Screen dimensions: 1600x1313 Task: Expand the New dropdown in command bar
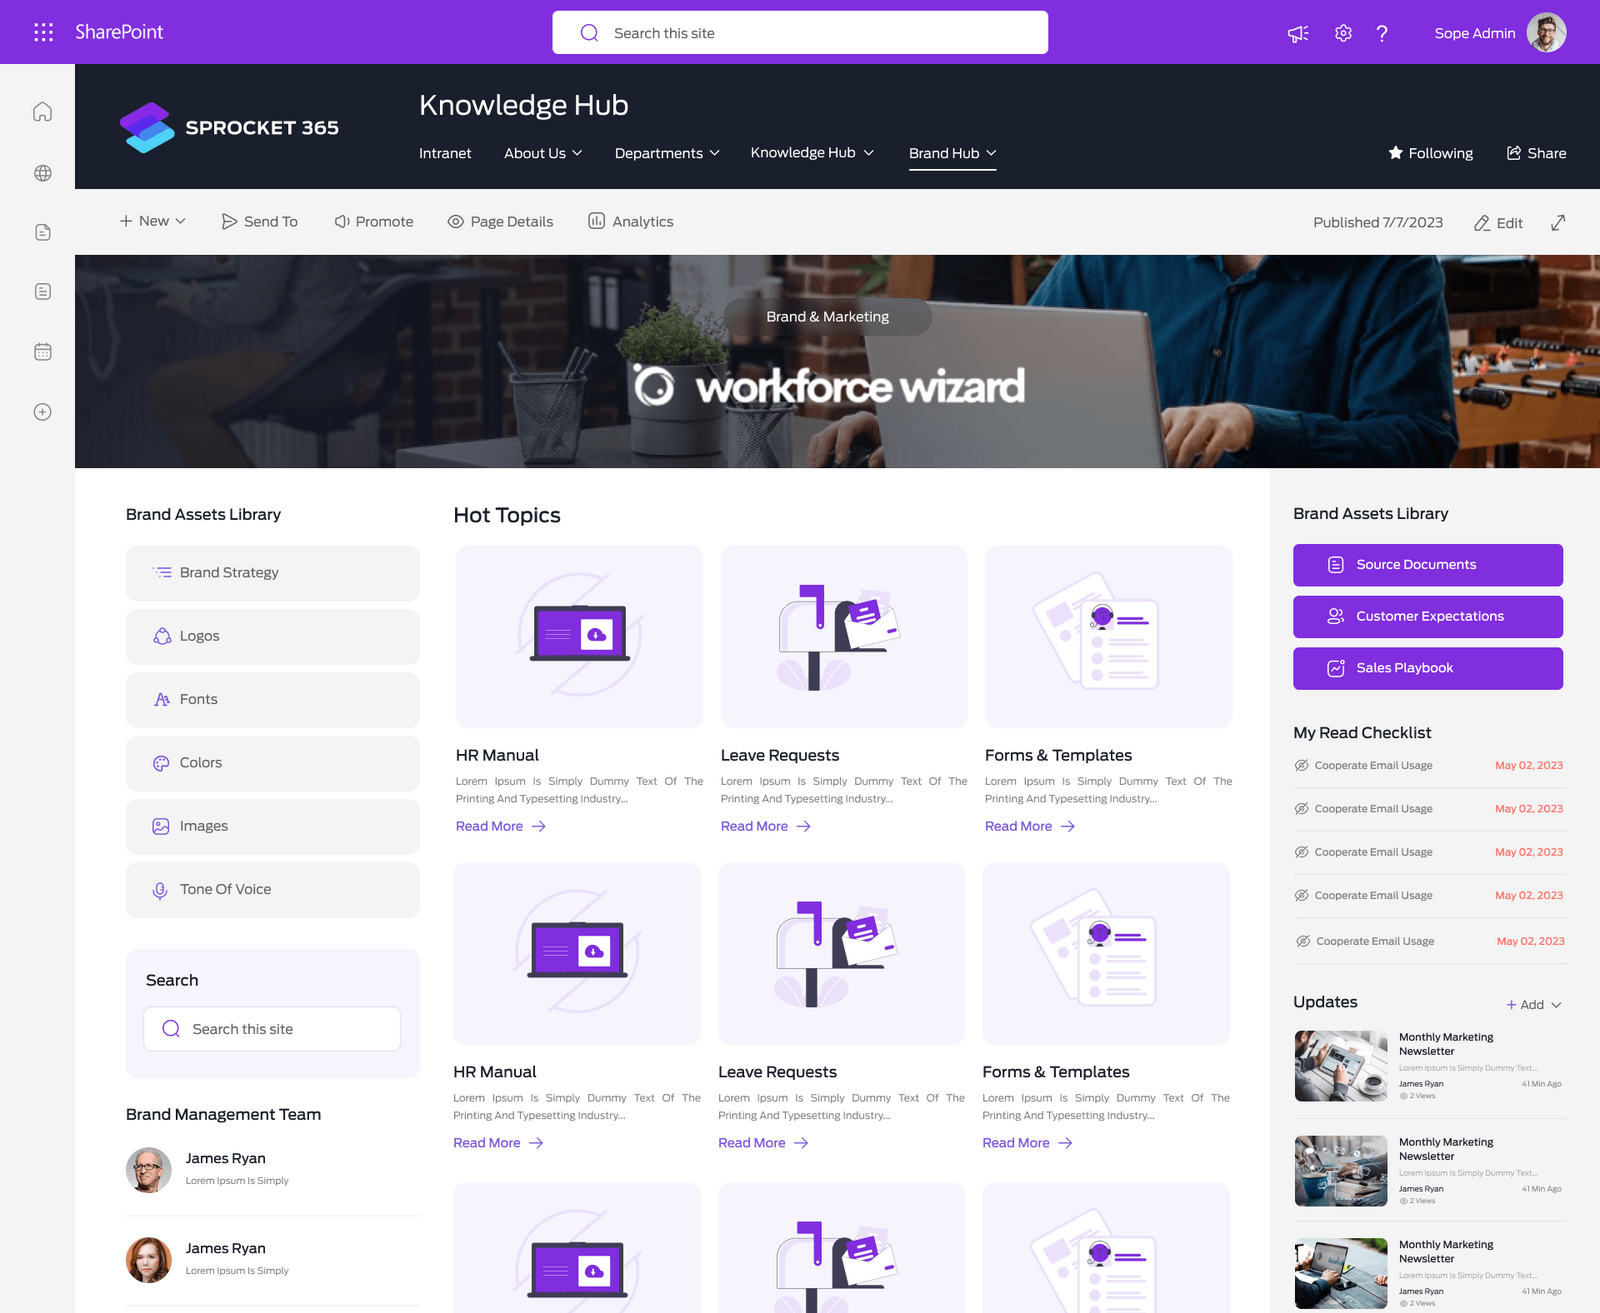tap(153, 221)
